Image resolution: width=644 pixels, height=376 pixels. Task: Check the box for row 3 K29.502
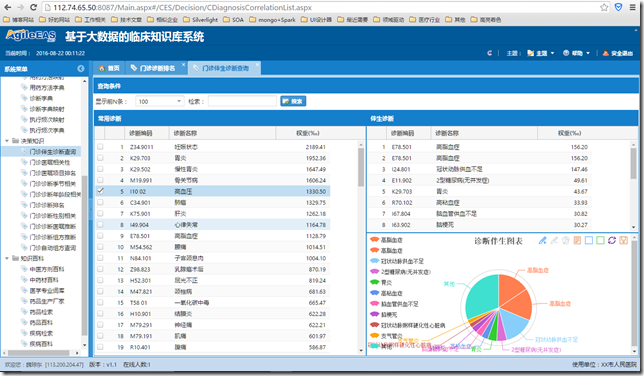[100, 169]
